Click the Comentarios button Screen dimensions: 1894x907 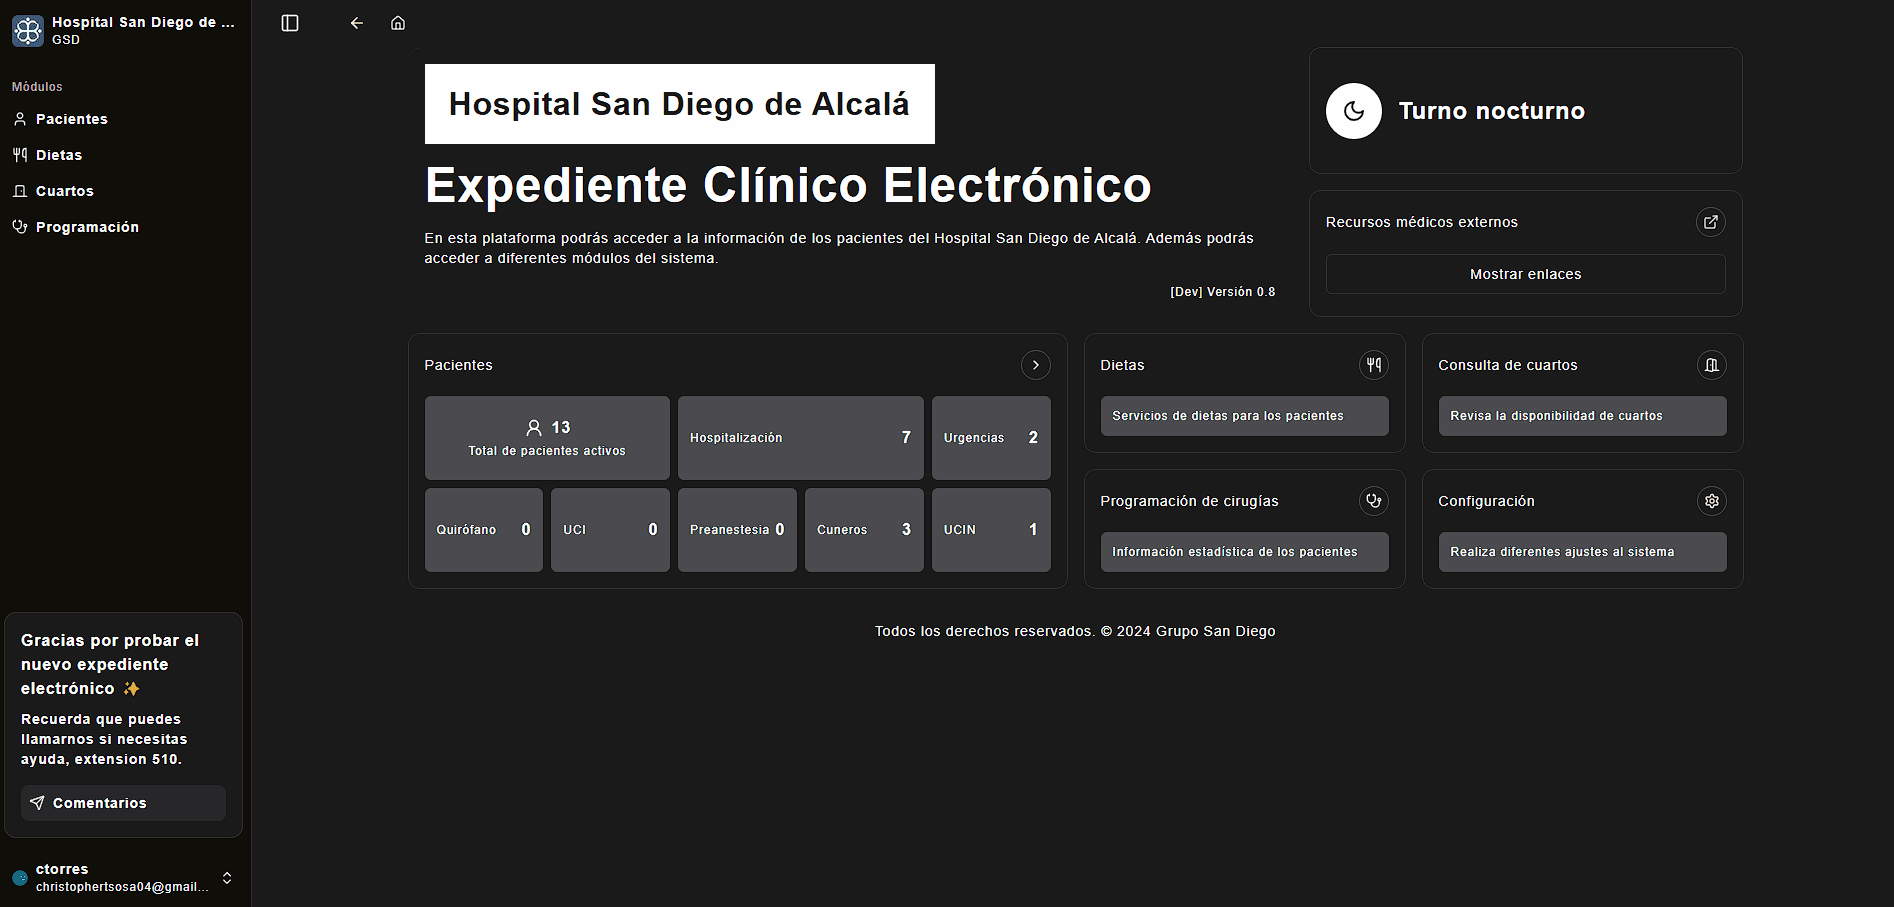[x=123, y=803]
